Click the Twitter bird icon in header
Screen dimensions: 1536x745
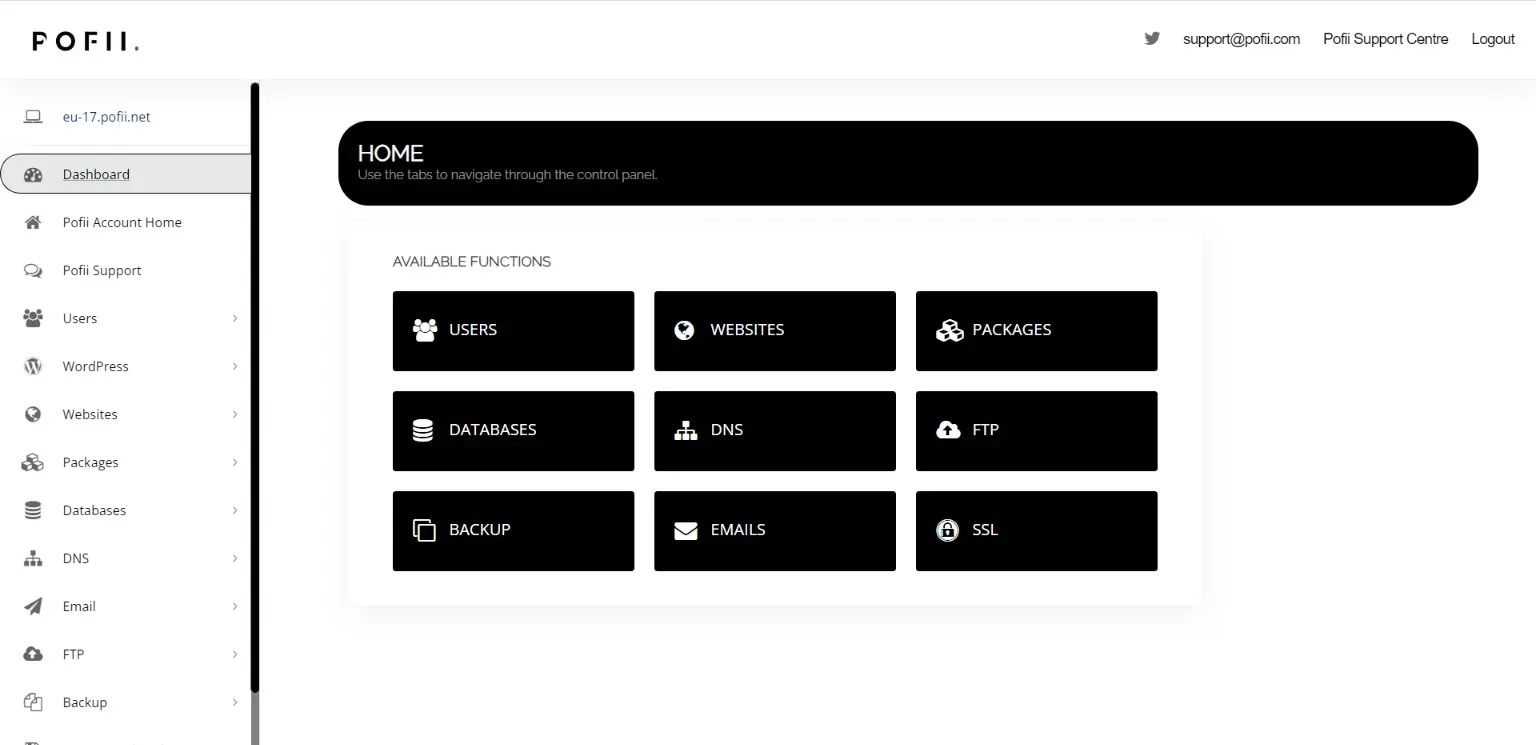click(1152, 39)
